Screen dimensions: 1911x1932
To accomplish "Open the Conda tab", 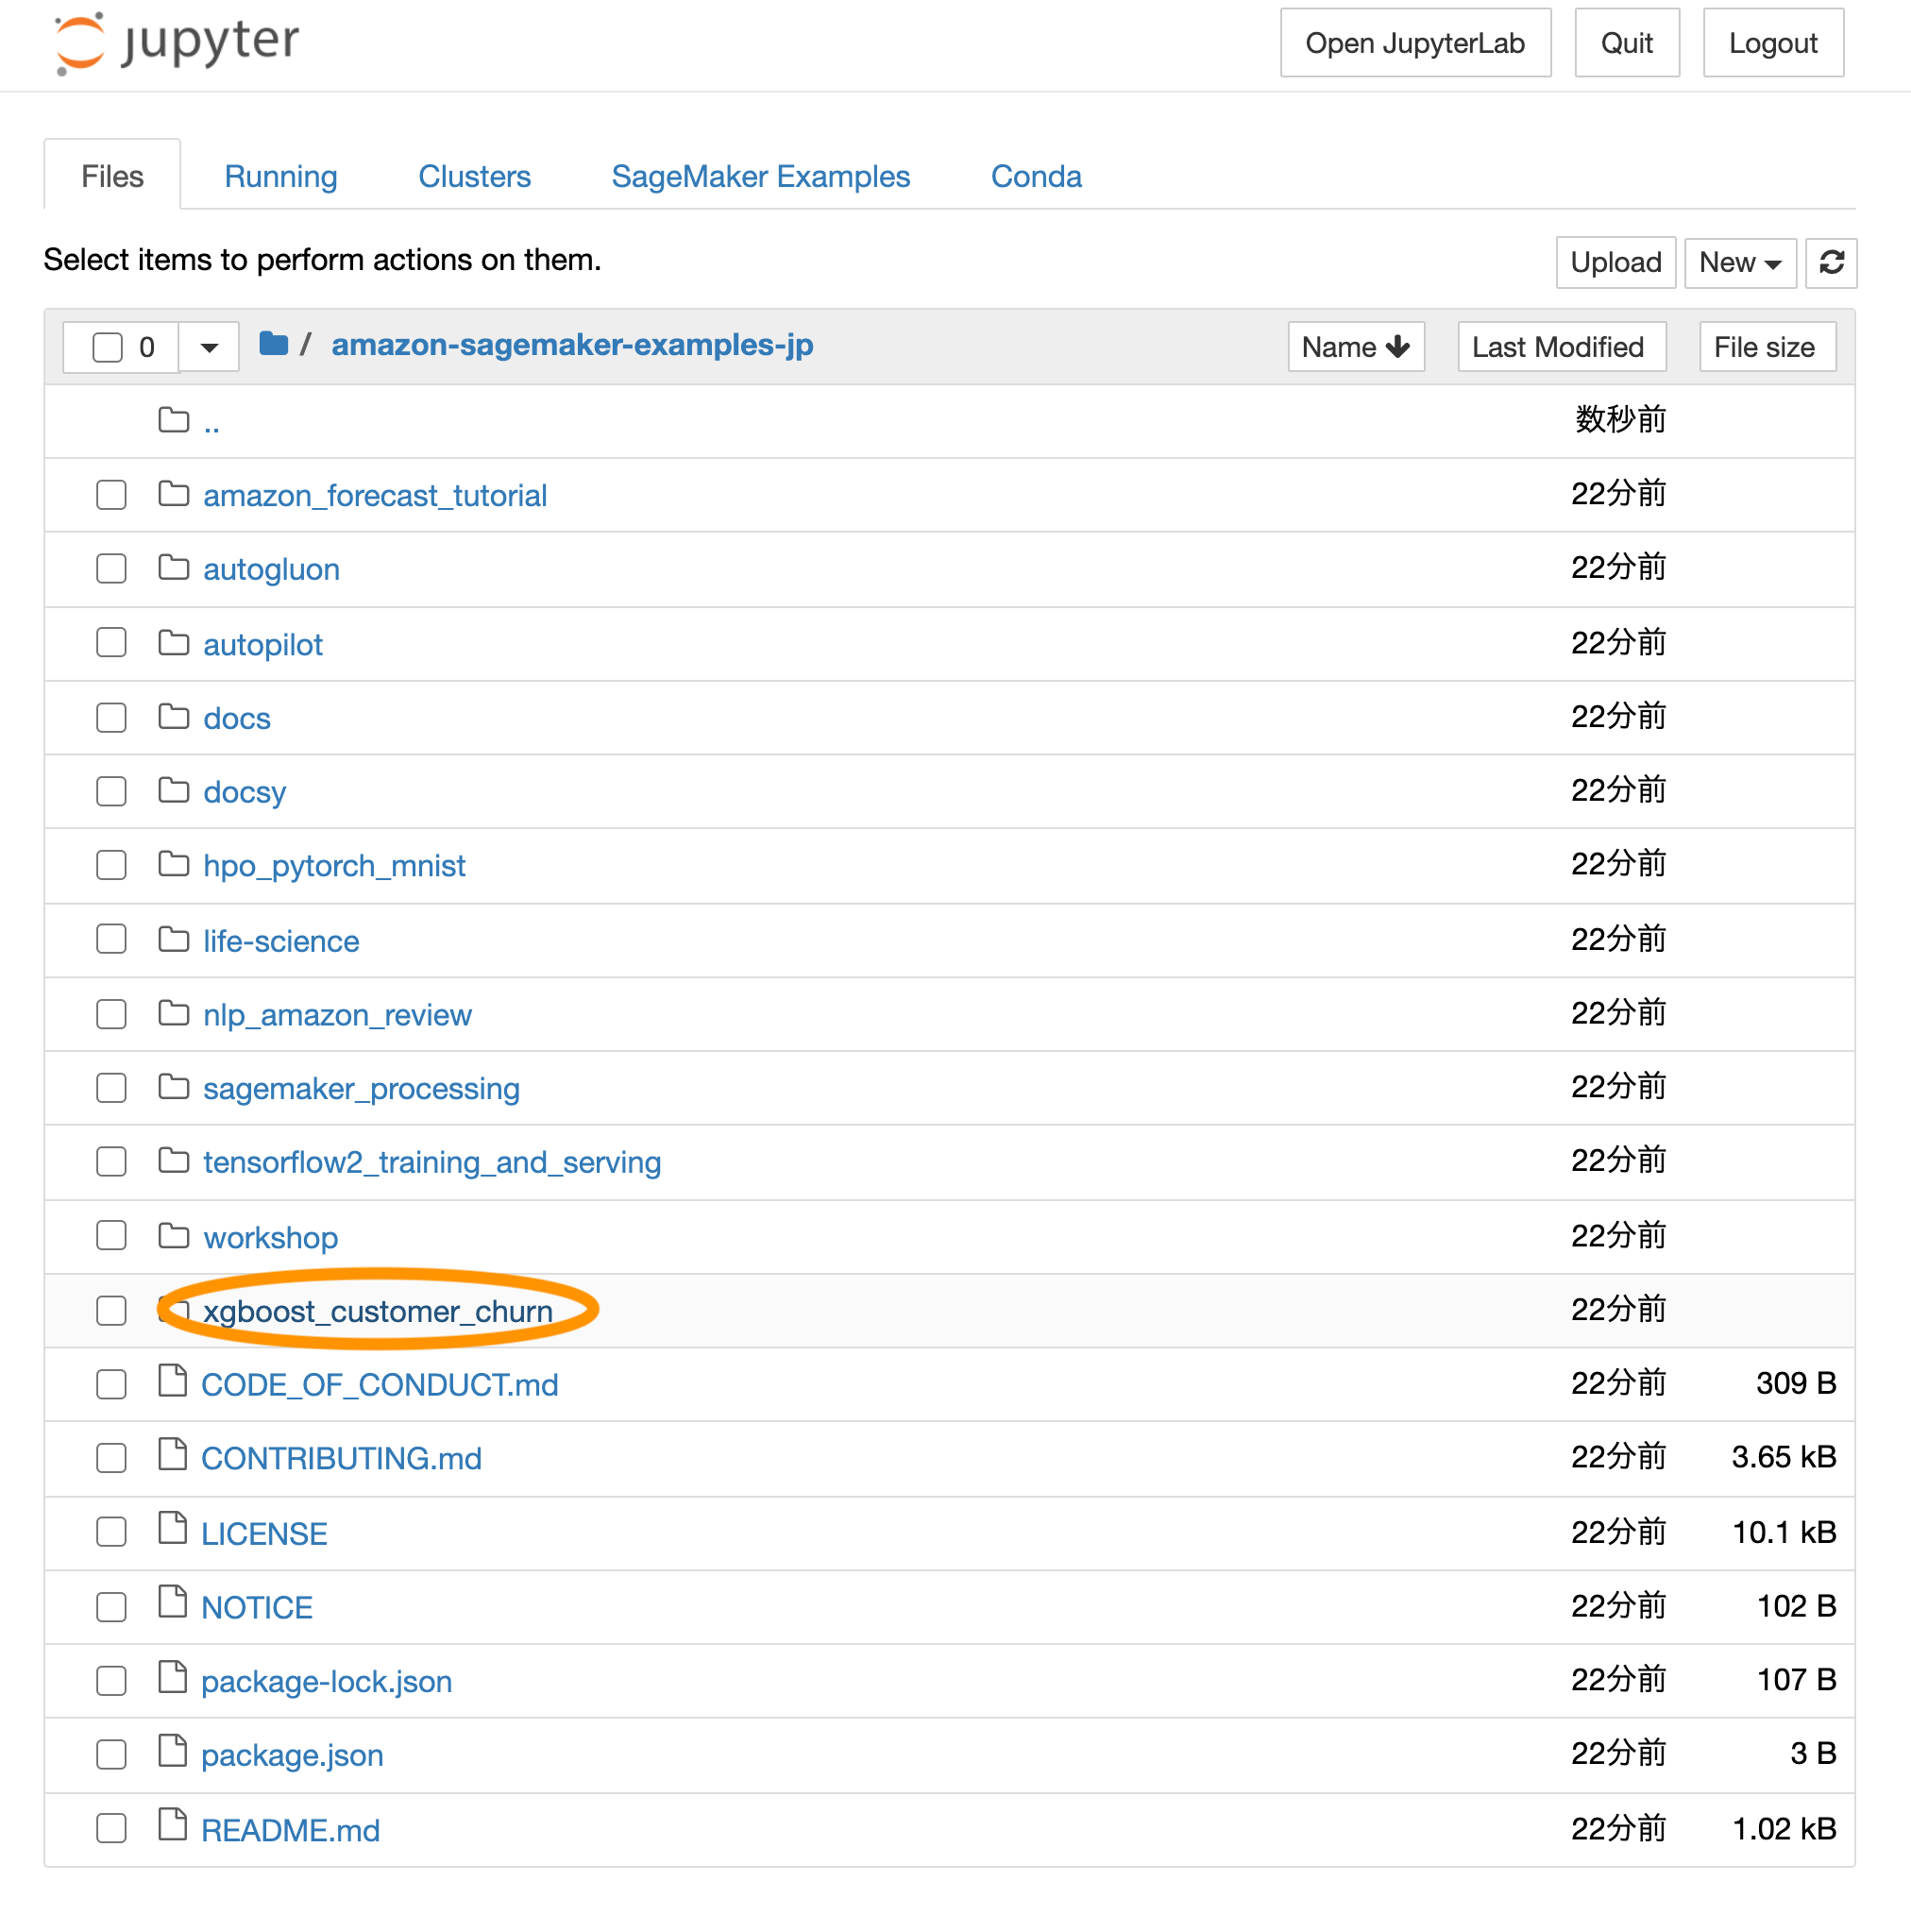I will pos(1036,176).
